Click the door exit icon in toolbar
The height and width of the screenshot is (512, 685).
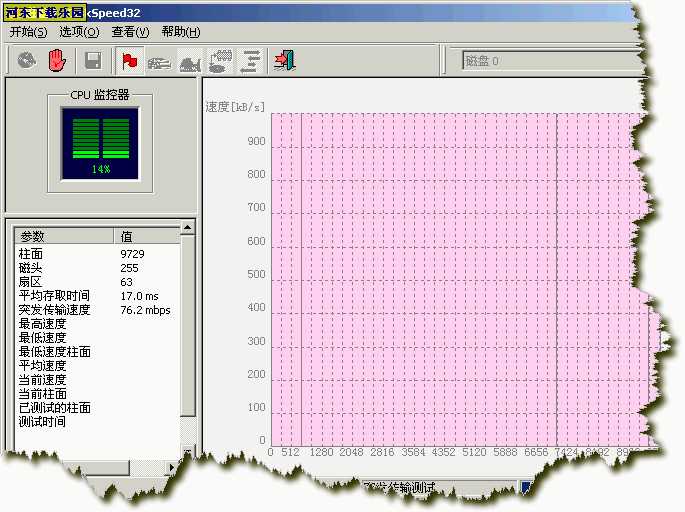(285, 61)
